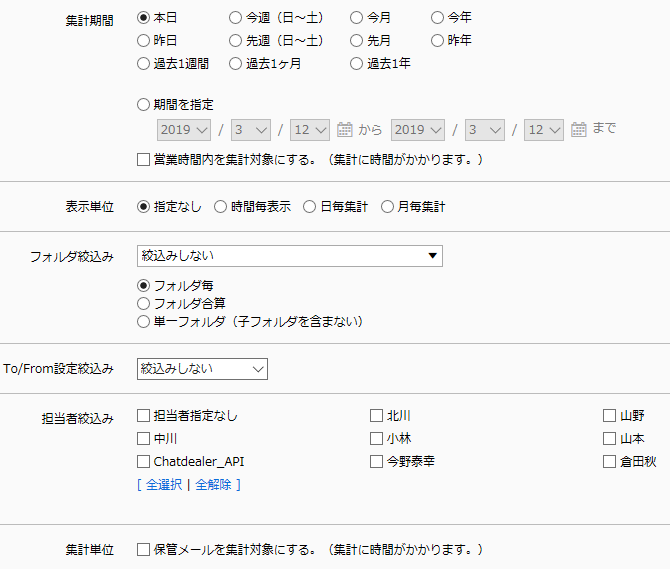Choose 月毎集計 display unit
The height and width of the screenshot is (569, 670).
point(387,207)
